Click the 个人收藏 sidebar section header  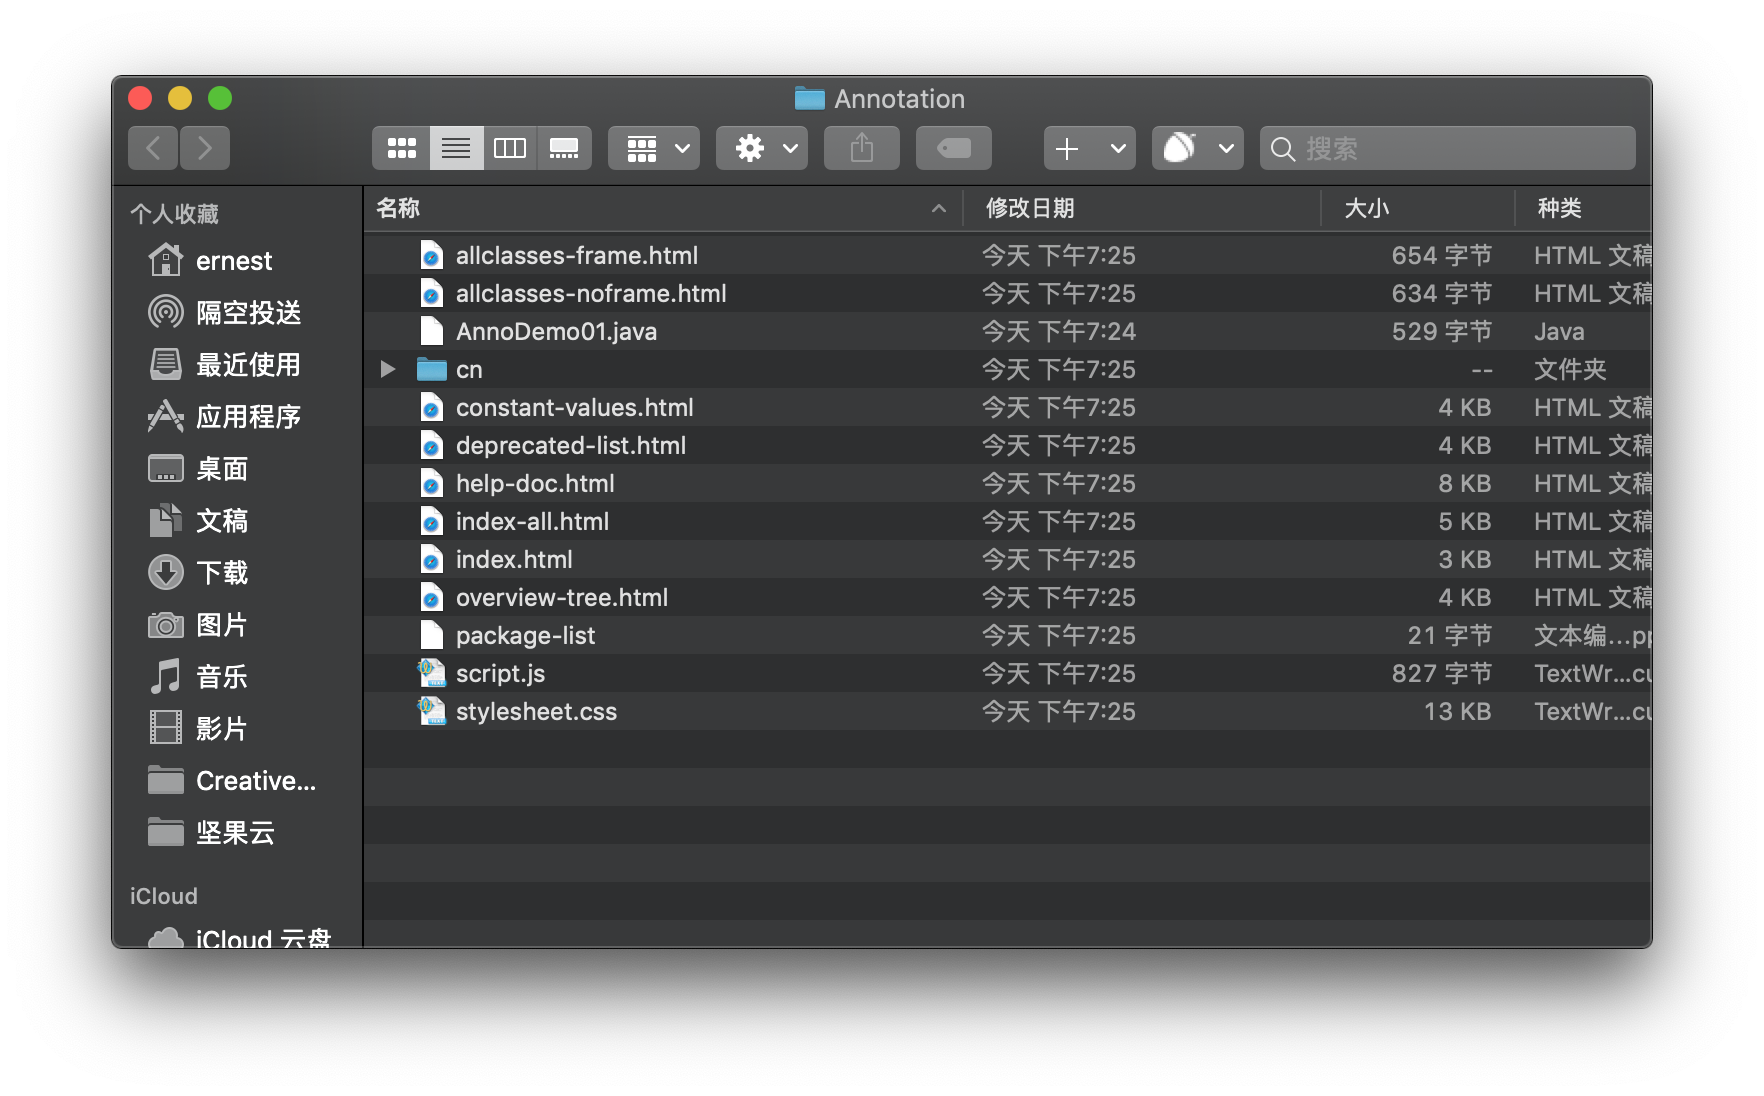[x=174, y=214]
